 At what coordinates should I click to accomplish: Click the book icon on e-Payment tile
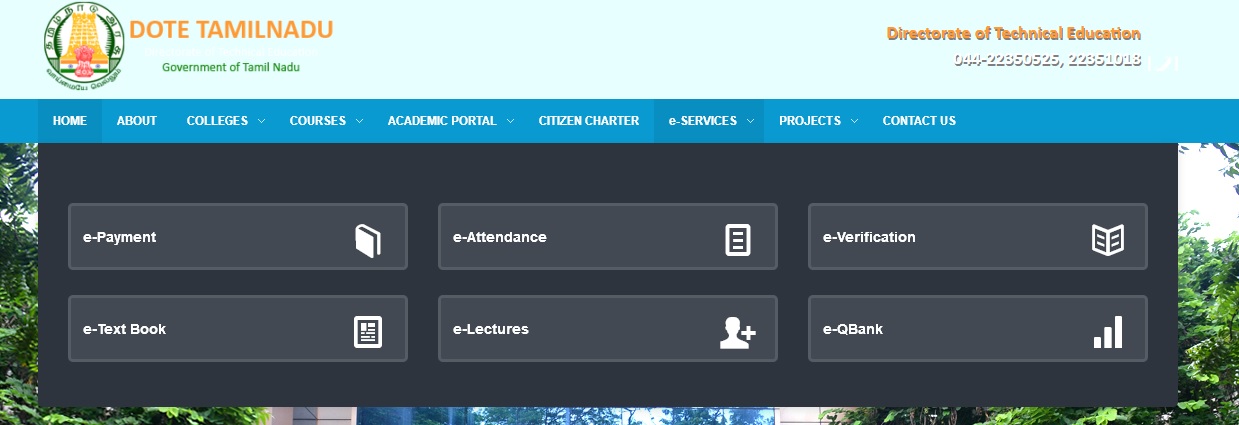tap(368, 241)
